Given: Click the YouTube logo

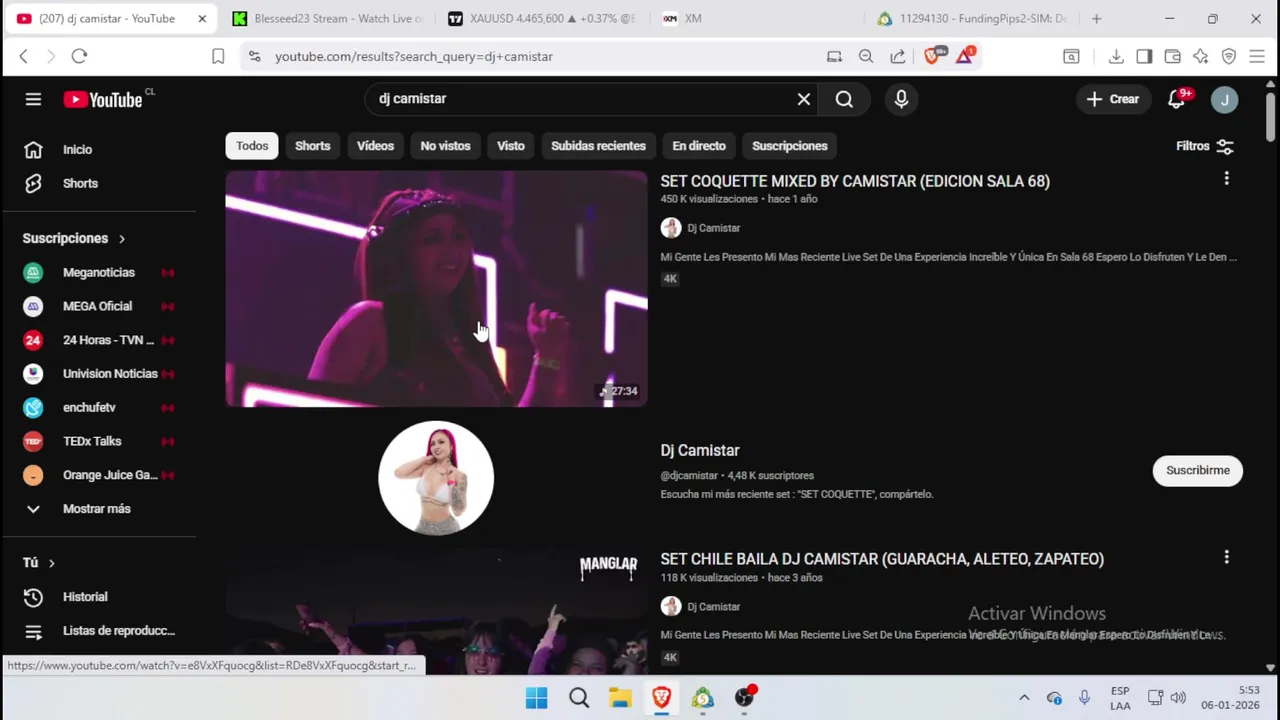Looking at the screenshot, I should pyautogui.click(x=103, y=99).
